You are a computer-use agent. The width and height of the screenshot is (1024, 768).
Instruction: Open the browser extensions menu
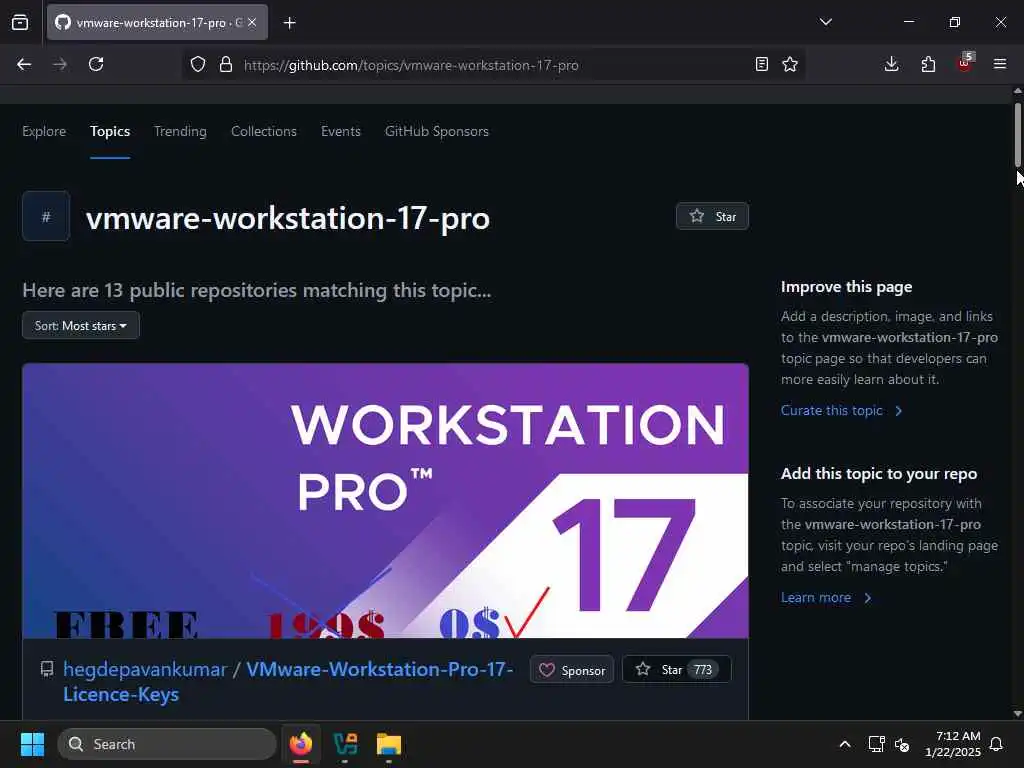[x=928, y=64]
